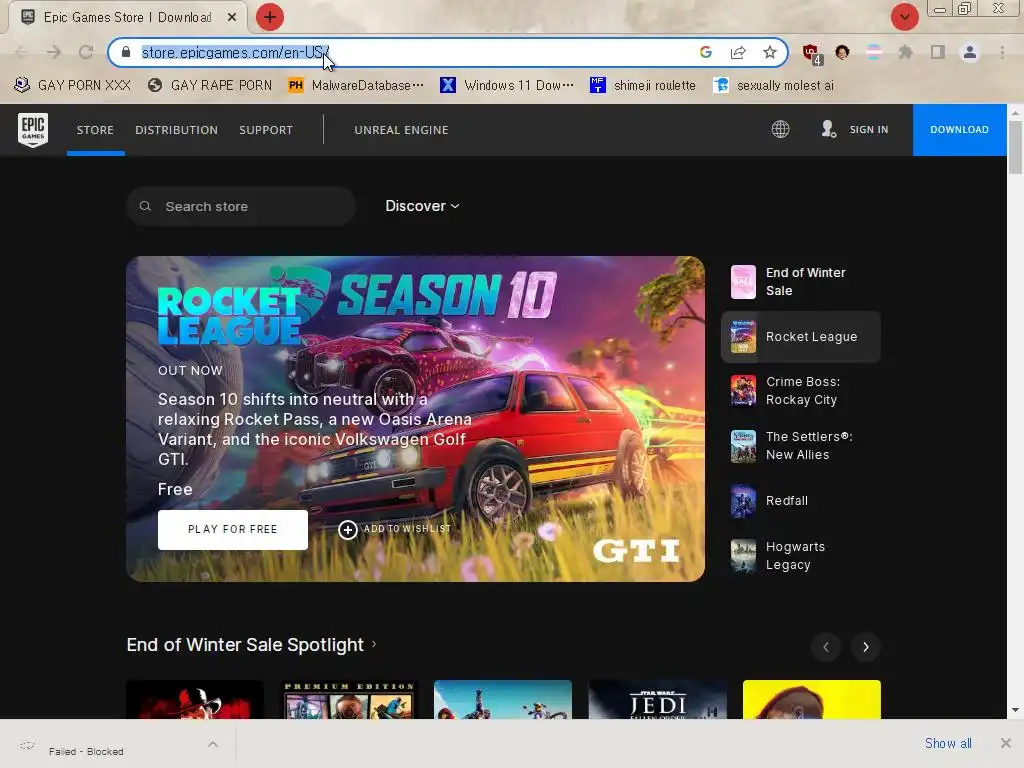The width and height of the screenshot is (1024, 768).
Task: Click the Epic Games logo
Action: click(x=33, y=129)
